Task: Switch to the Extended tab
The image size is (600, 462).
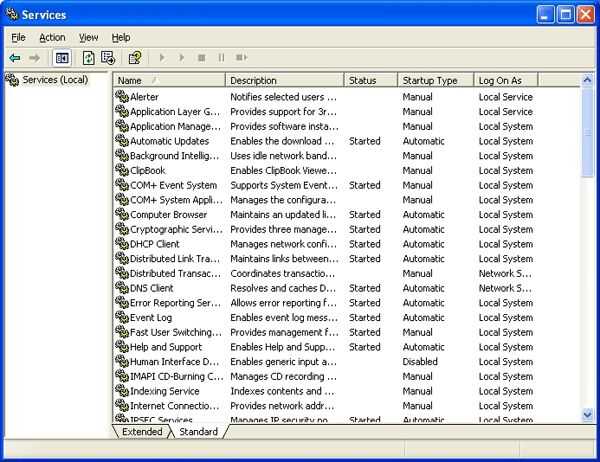Action: click(142, 431)
